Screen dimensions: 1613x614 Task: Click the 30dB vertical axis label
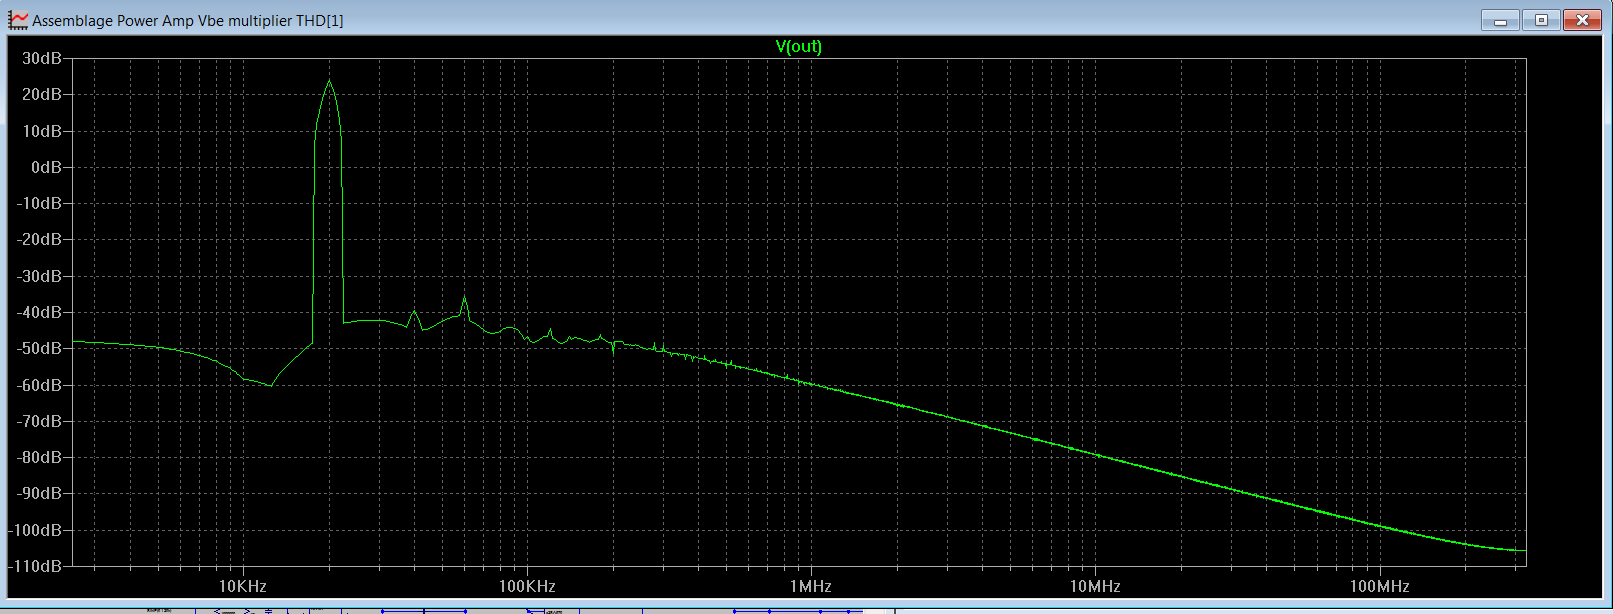[x=42, y=58]
